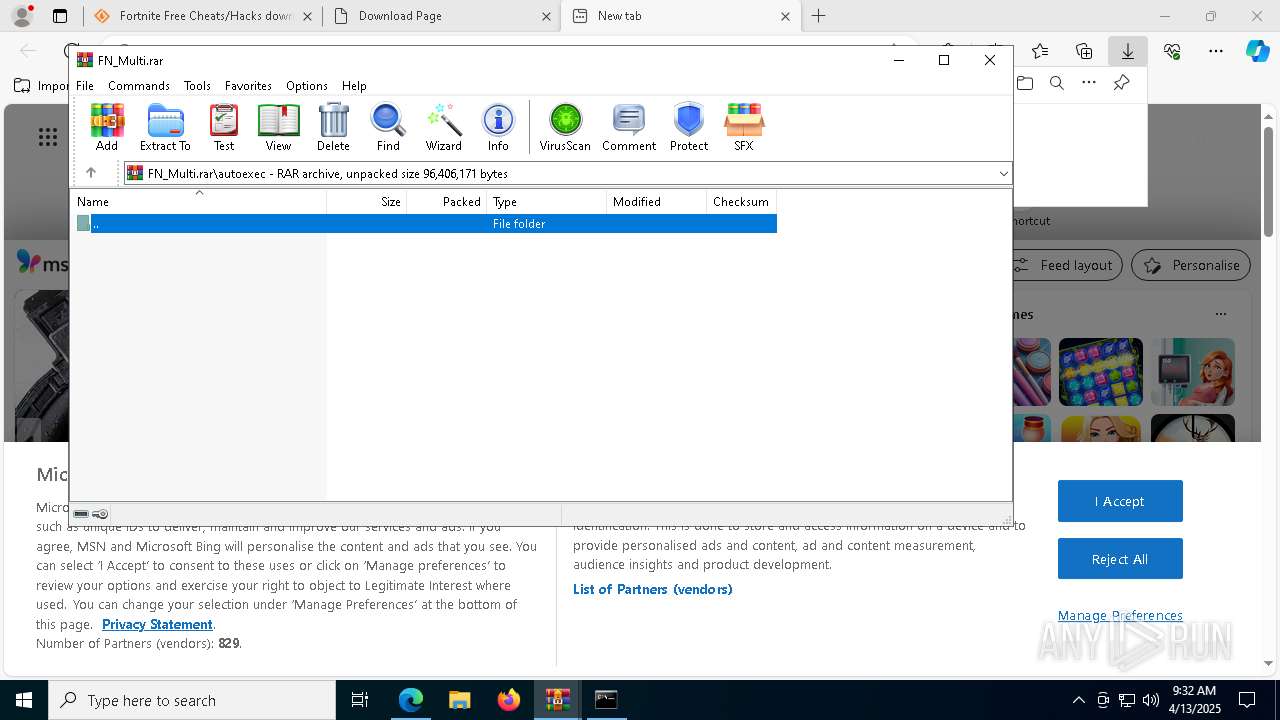Open the notifications center icon
Image resolution: width=1280 pixels, height=720 pixels.
(1247, 700)
